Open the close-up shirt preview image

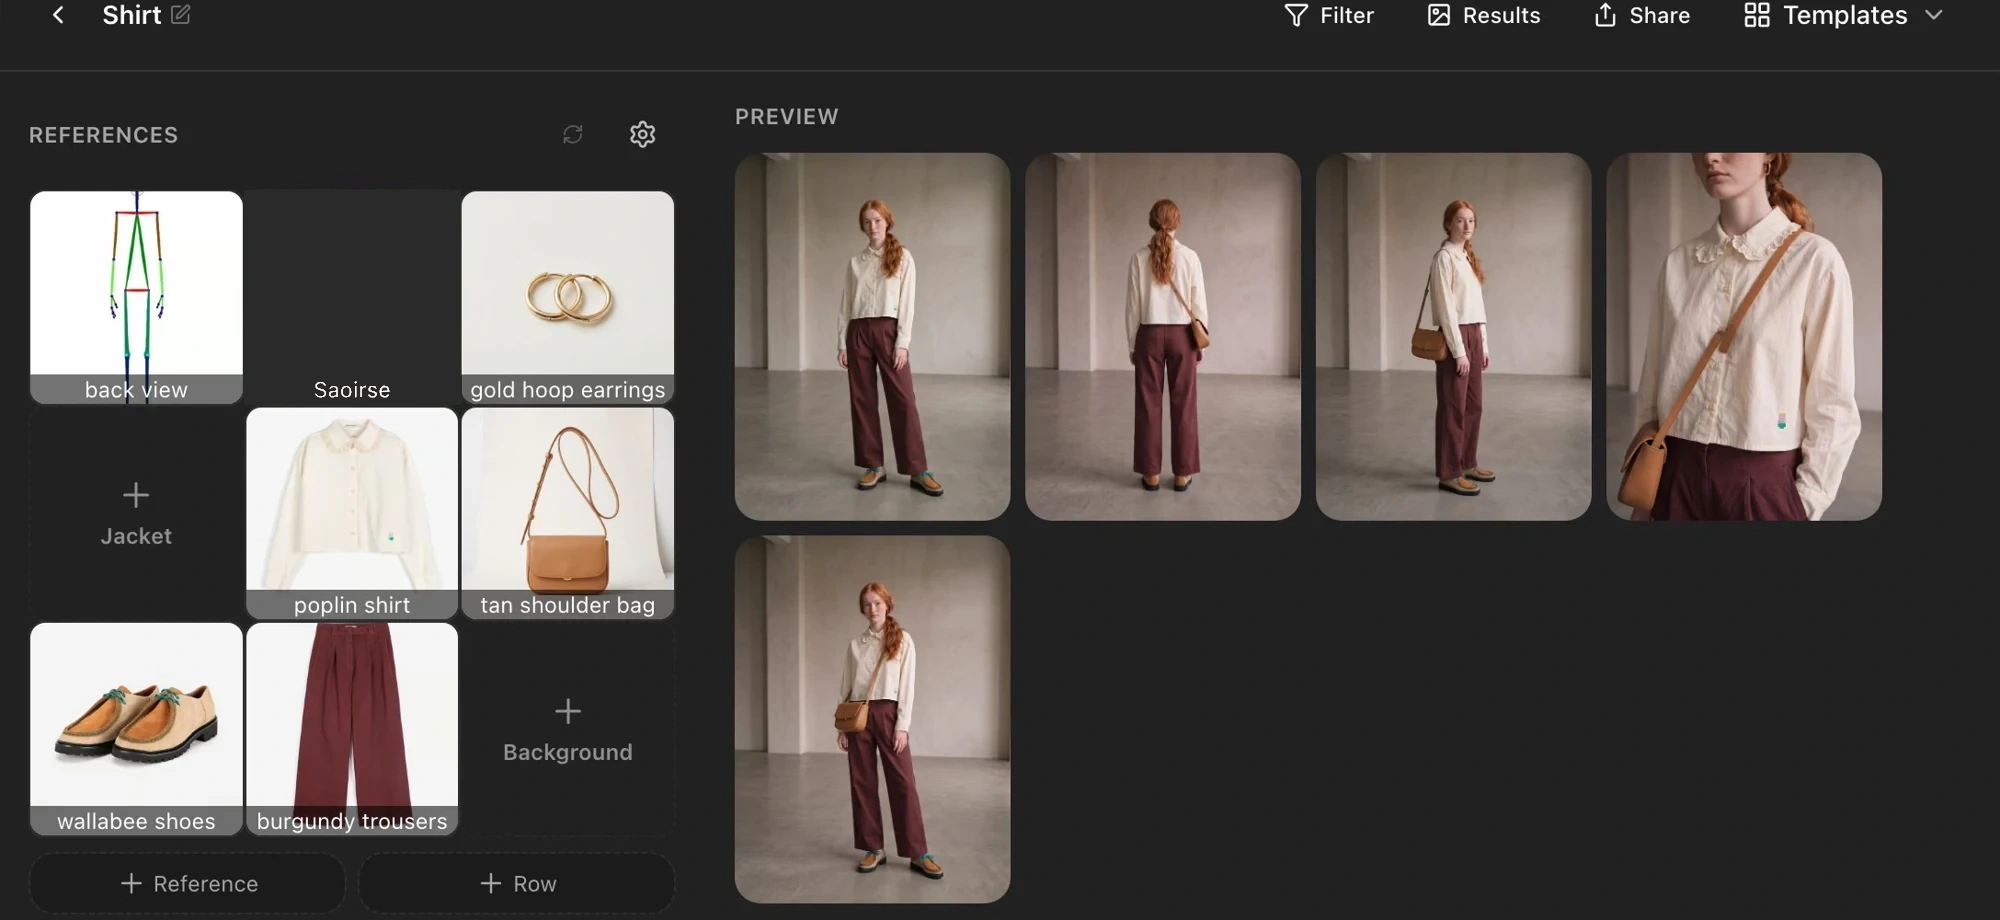pos(1744,336)
